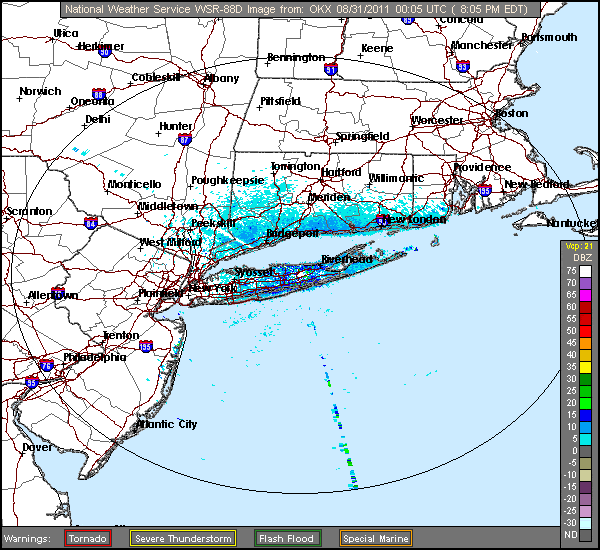
Task: Click the Interstate 87 shield below Hunter
Action: (184, 139)
